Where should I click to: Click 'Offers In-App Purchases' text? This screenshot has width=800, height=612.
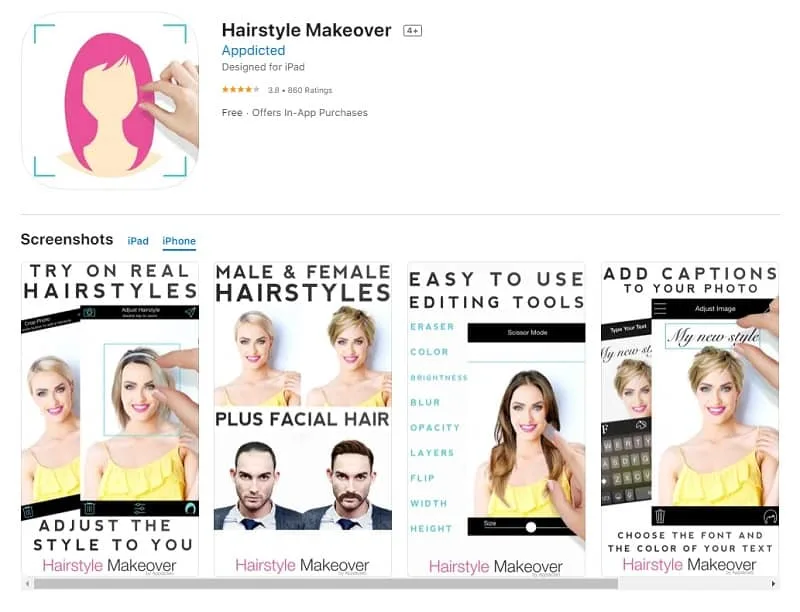tap(310, 113)
